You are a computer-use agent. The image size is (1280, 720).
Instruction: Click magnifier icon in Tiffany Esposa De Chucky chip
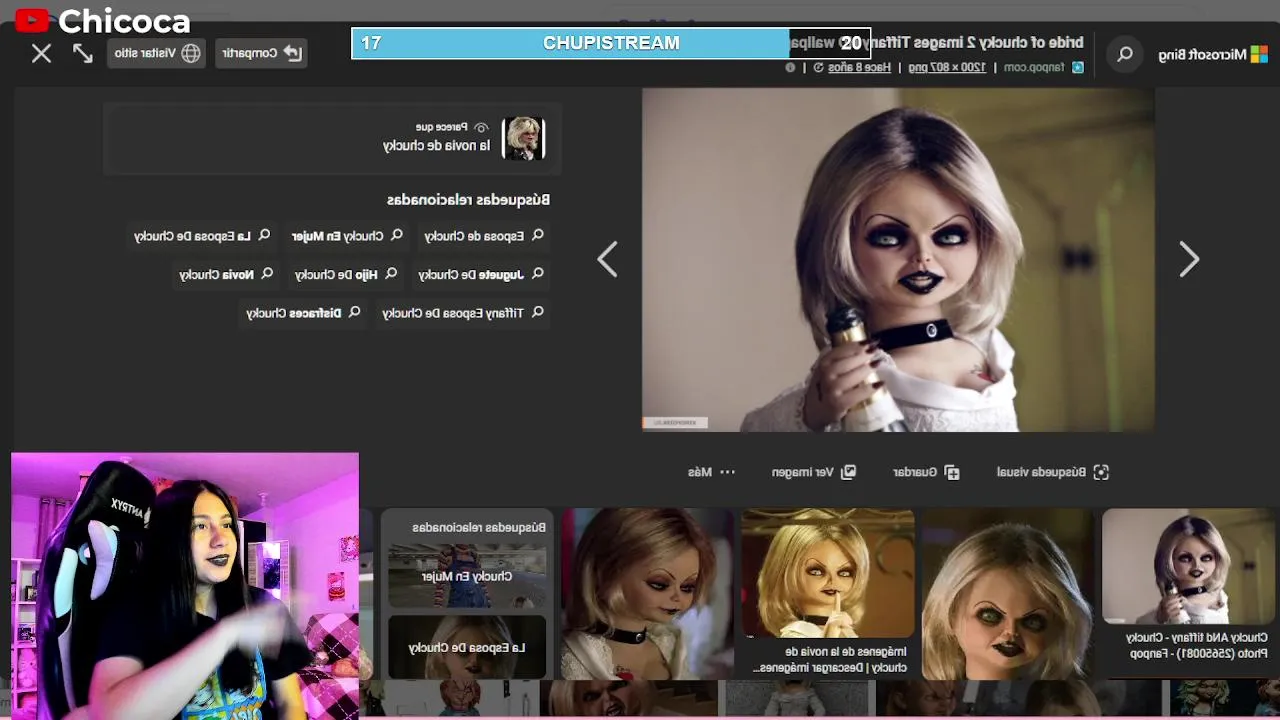pos(537,312)
